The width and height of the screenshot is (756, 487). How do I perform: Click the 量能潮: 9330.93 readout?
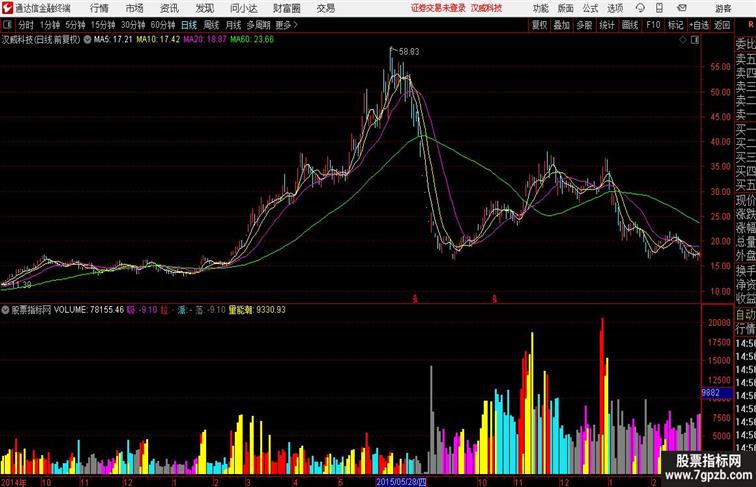257,310
